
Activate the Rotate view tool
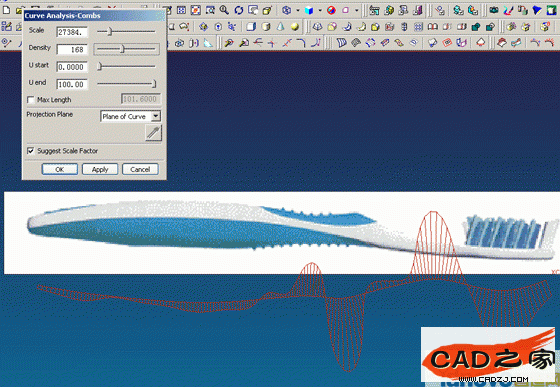(x=239, y=10)
